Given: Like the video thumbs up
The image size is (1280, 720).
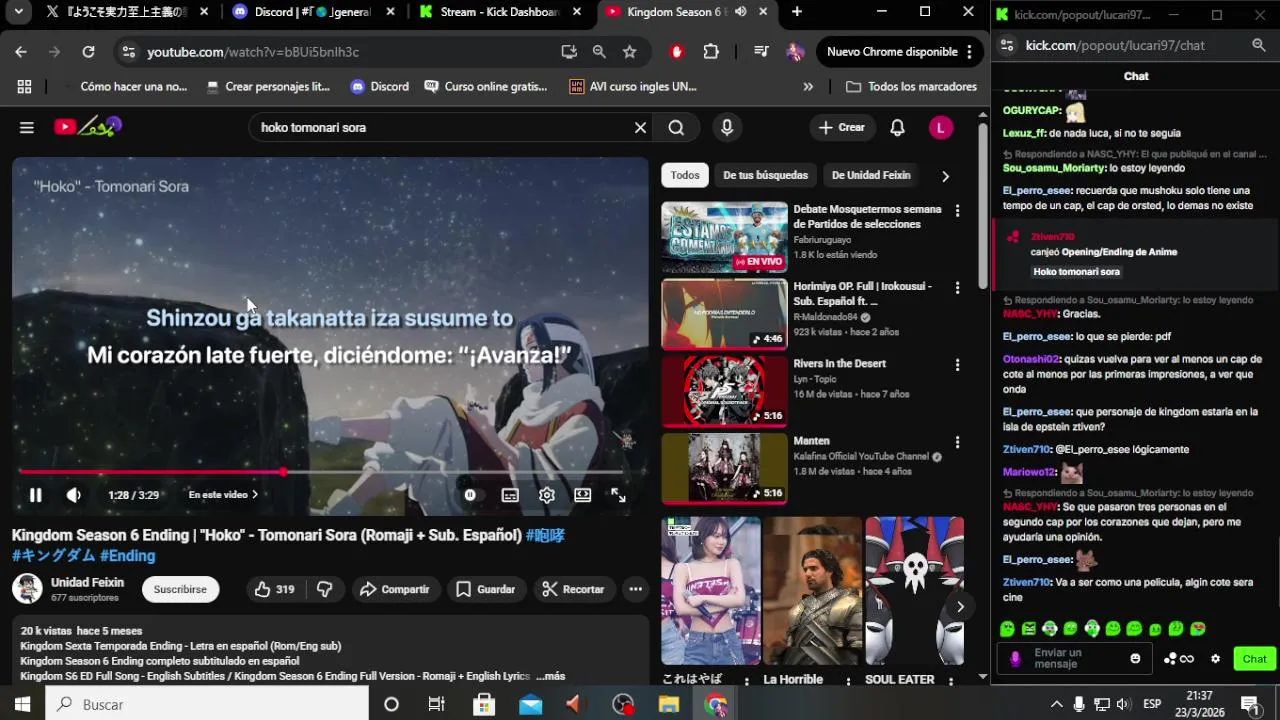Looking at the screenshot, I should point(274,589).
